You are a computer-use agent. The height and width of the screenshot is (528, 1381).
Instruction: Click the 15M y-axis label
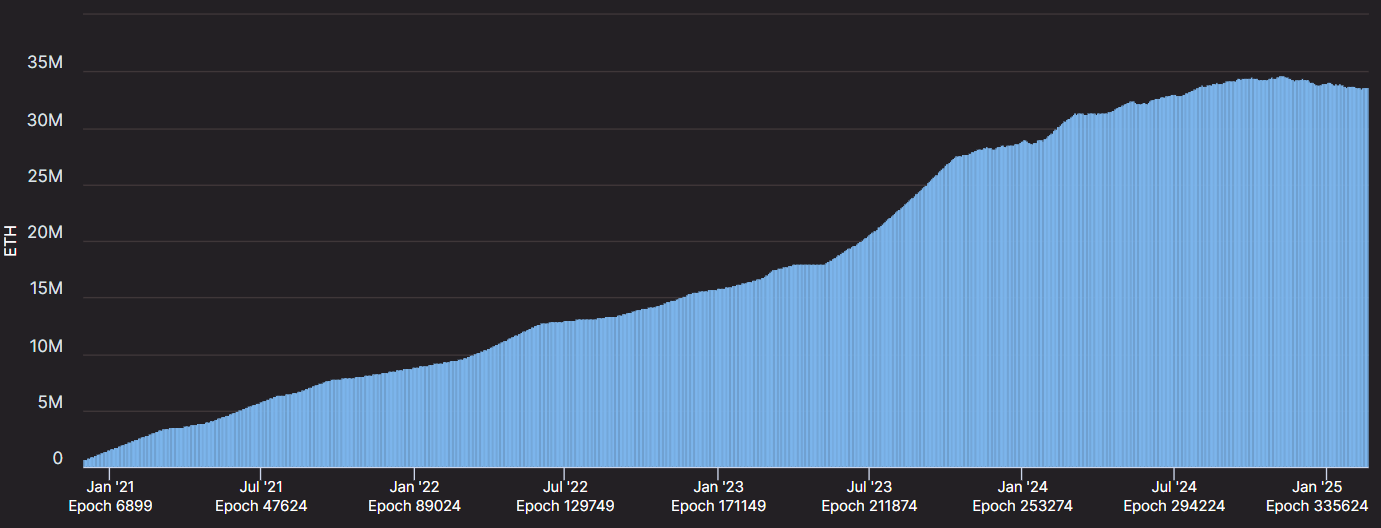[x=47, y=290]
